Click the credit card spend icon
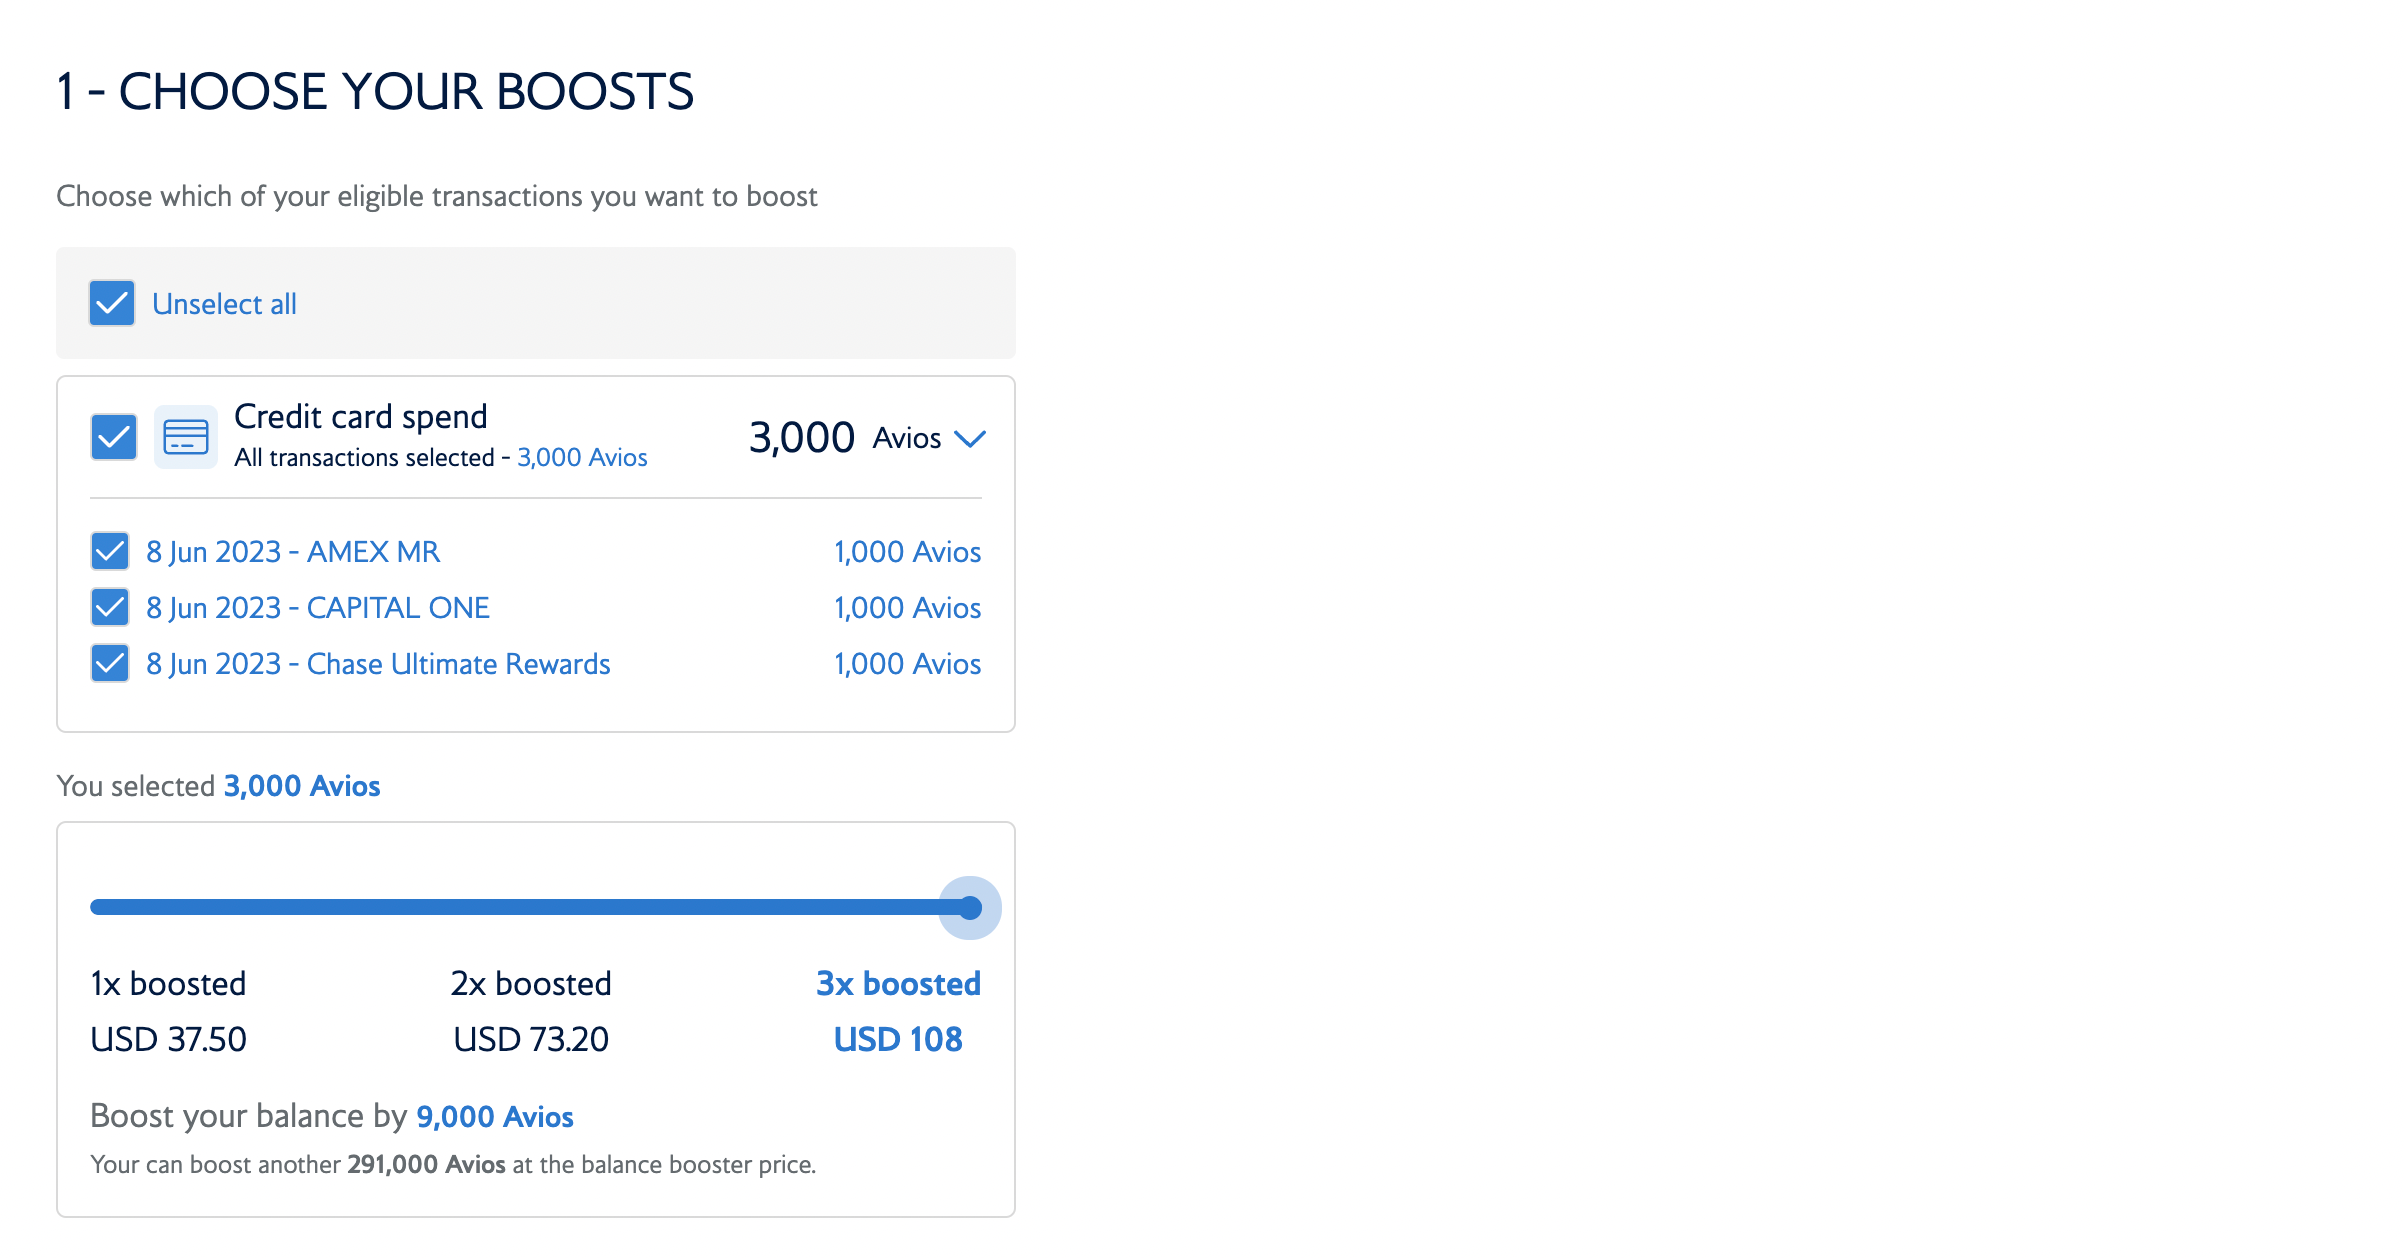Image resolution: width=2404 pixels, height=1258 pixels. tap(186, 437)
